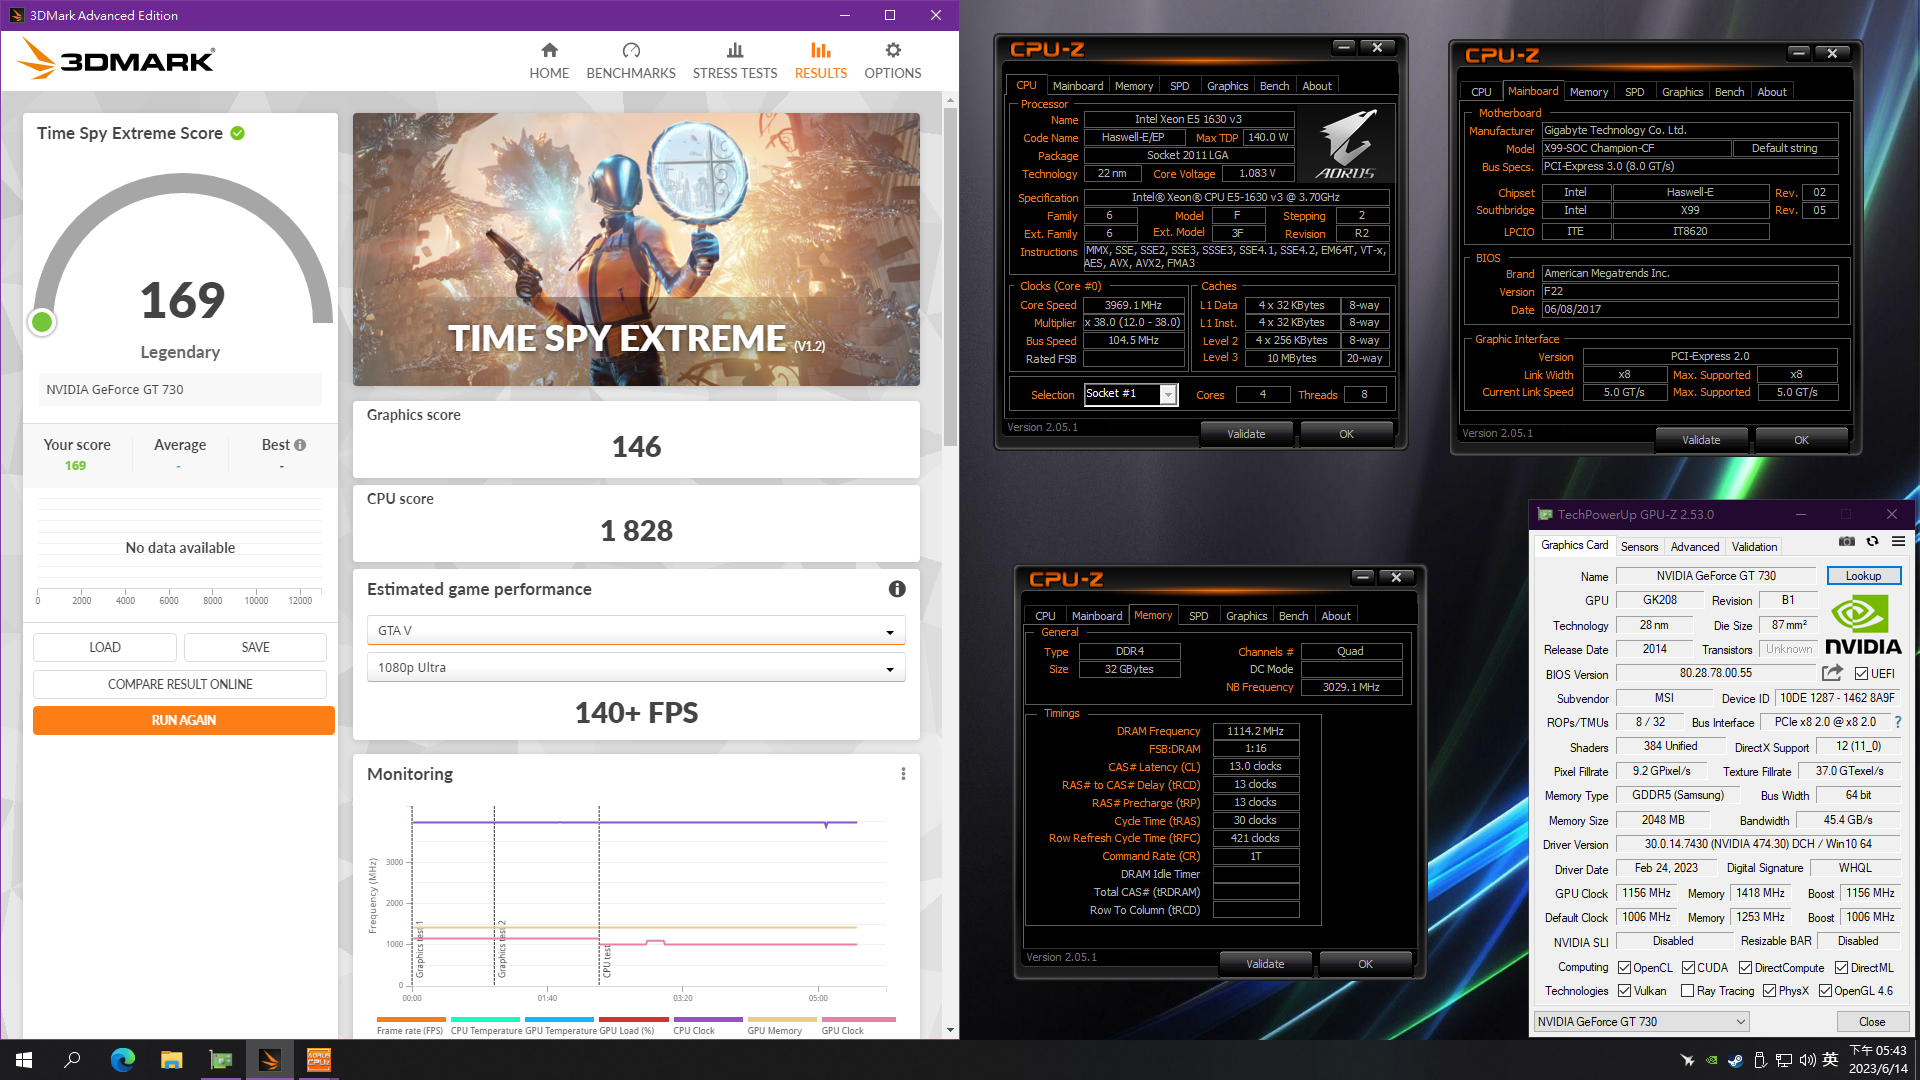Viewport: 1920px width, 1080px height.
Task: Click the 3DMark logo
Action: 116,60
